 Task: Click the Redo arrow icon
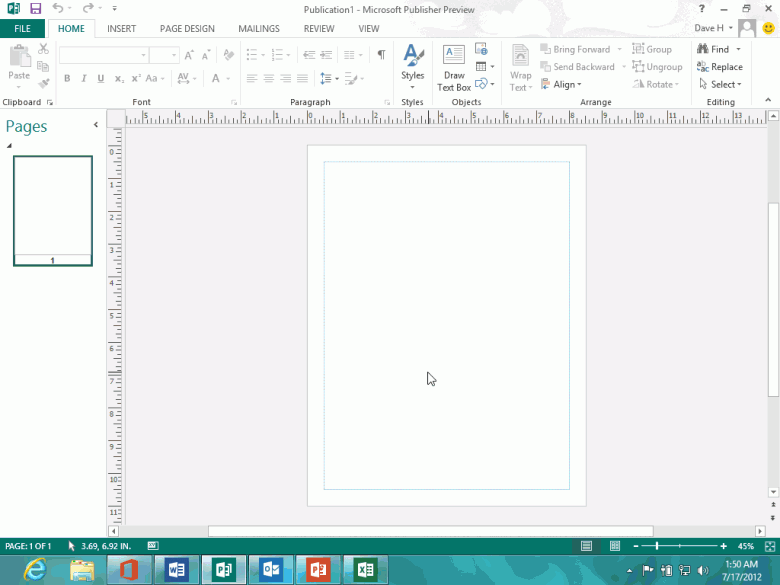[x=88, y=8]
